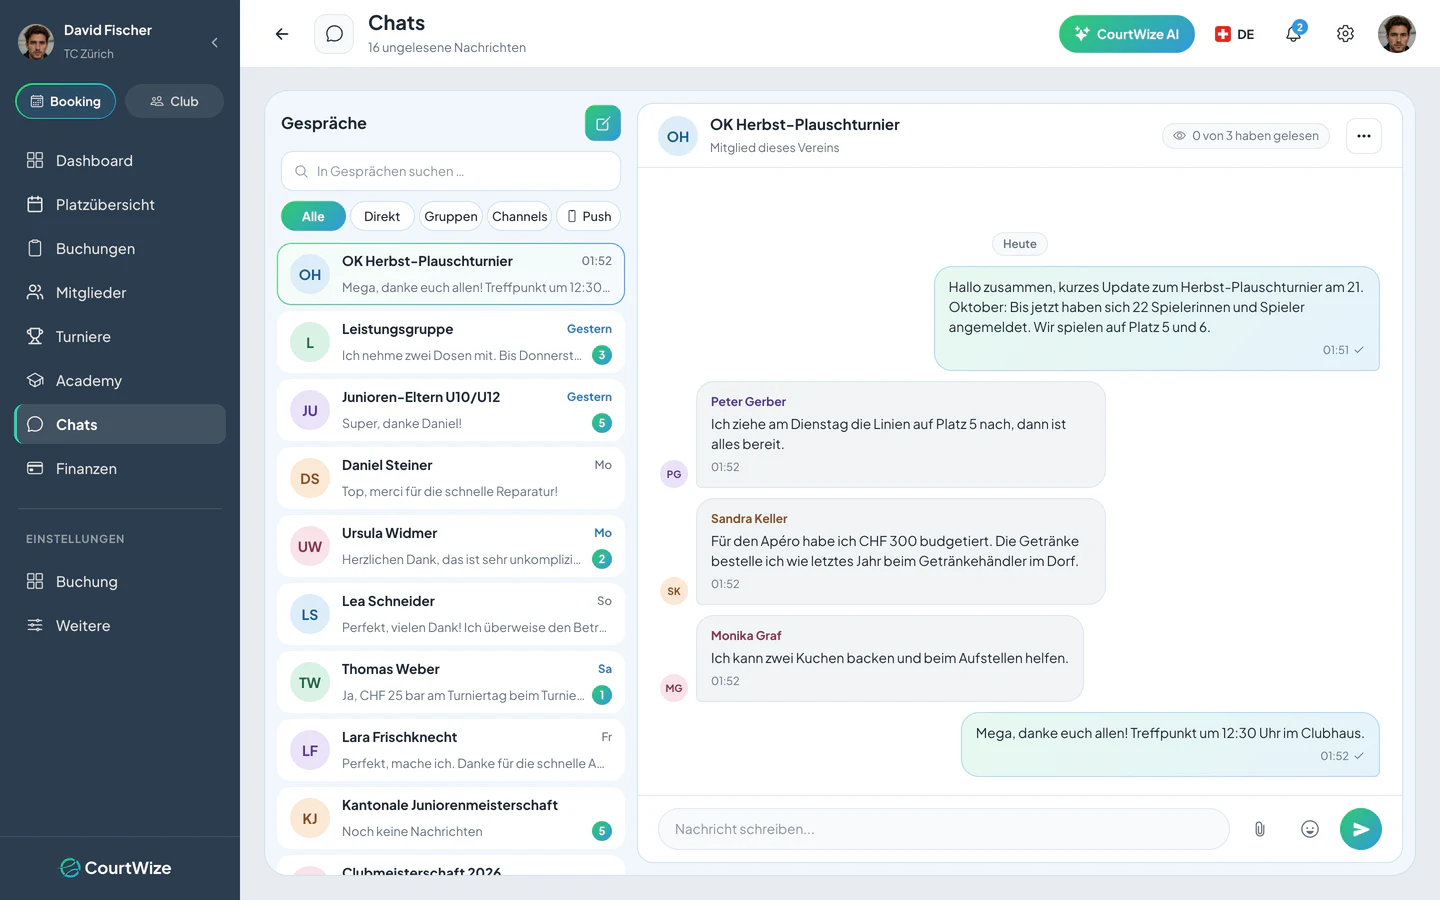Image resolution: width=1440 pixels, height=900 pixels.
Task: Open Buchung settings under Einstellungen
Action: coord(120,582)
